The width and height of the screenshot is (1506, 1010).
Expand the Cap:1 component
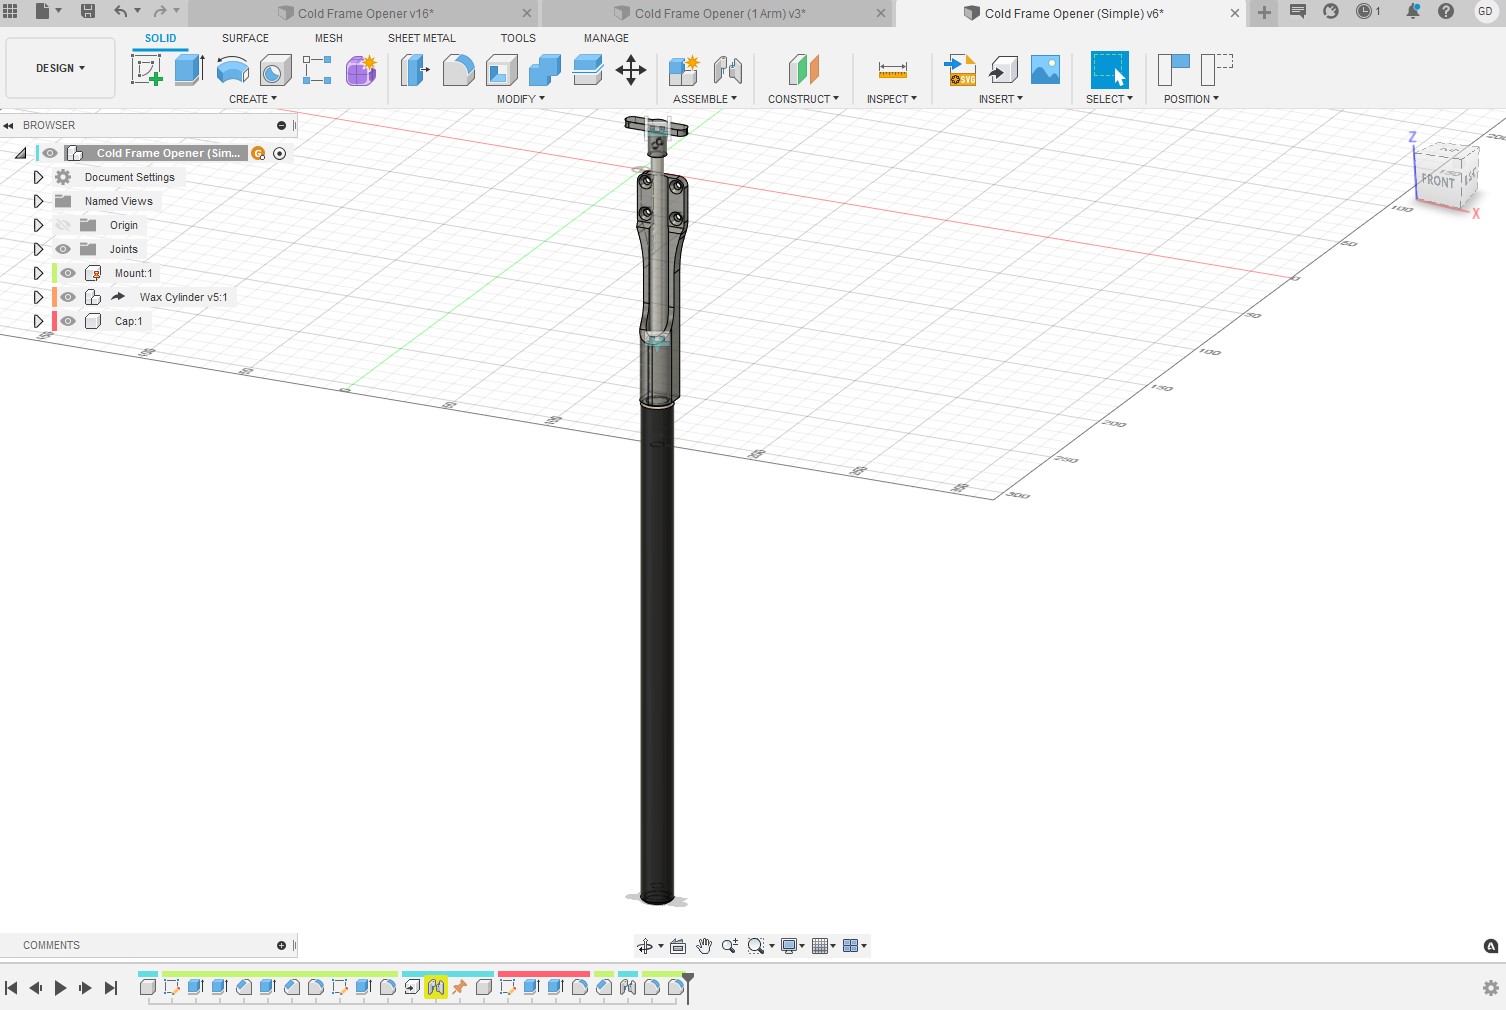point(38,321)
